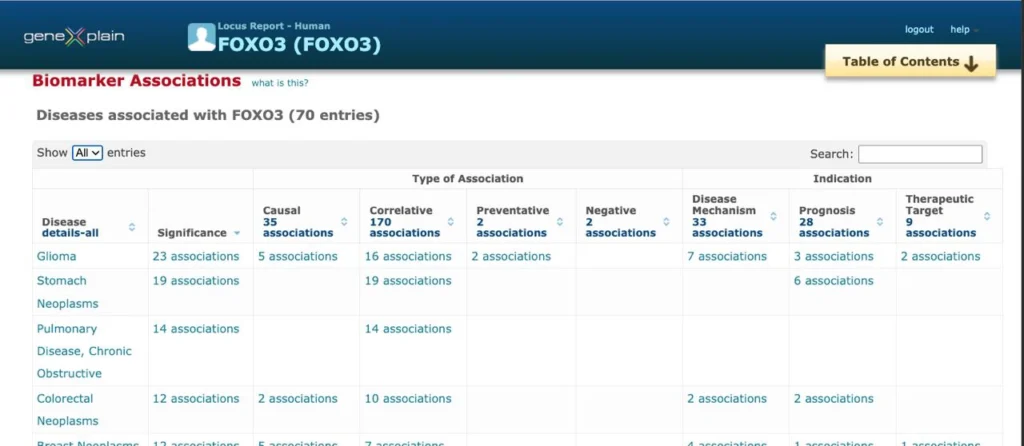Open 19 associations for Stomach Neoplasms significance
The image size is (1024, 446).
pyautogui.click(x=196, y=281)
